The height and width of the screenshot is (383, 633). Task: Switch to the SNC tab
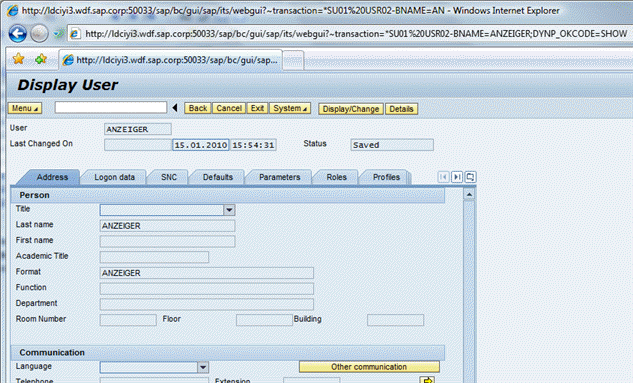169,177
